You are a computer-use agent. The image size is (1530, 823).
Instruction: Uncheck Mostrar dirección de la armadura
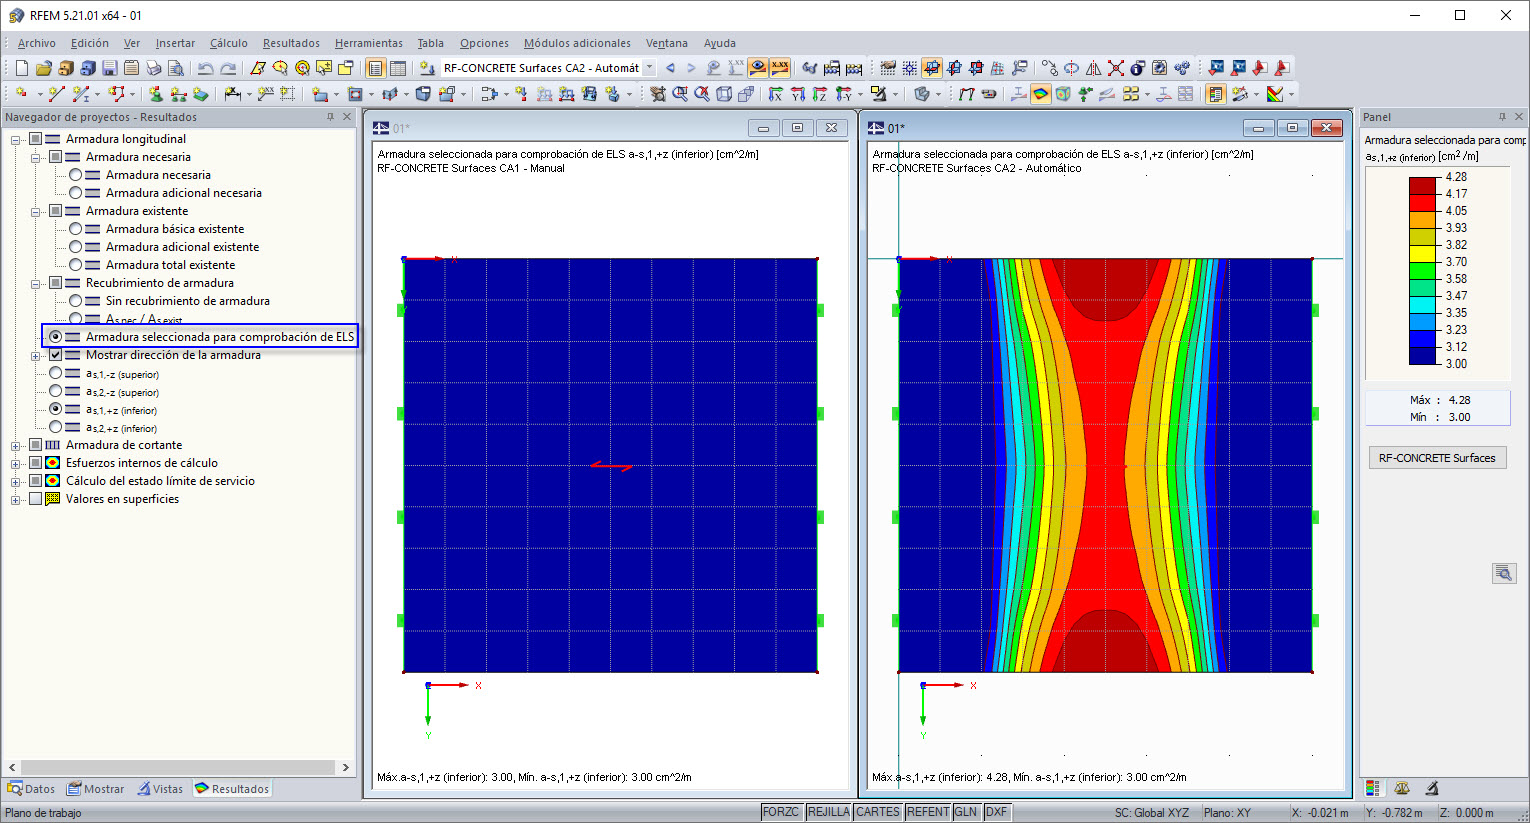point(55,355)
